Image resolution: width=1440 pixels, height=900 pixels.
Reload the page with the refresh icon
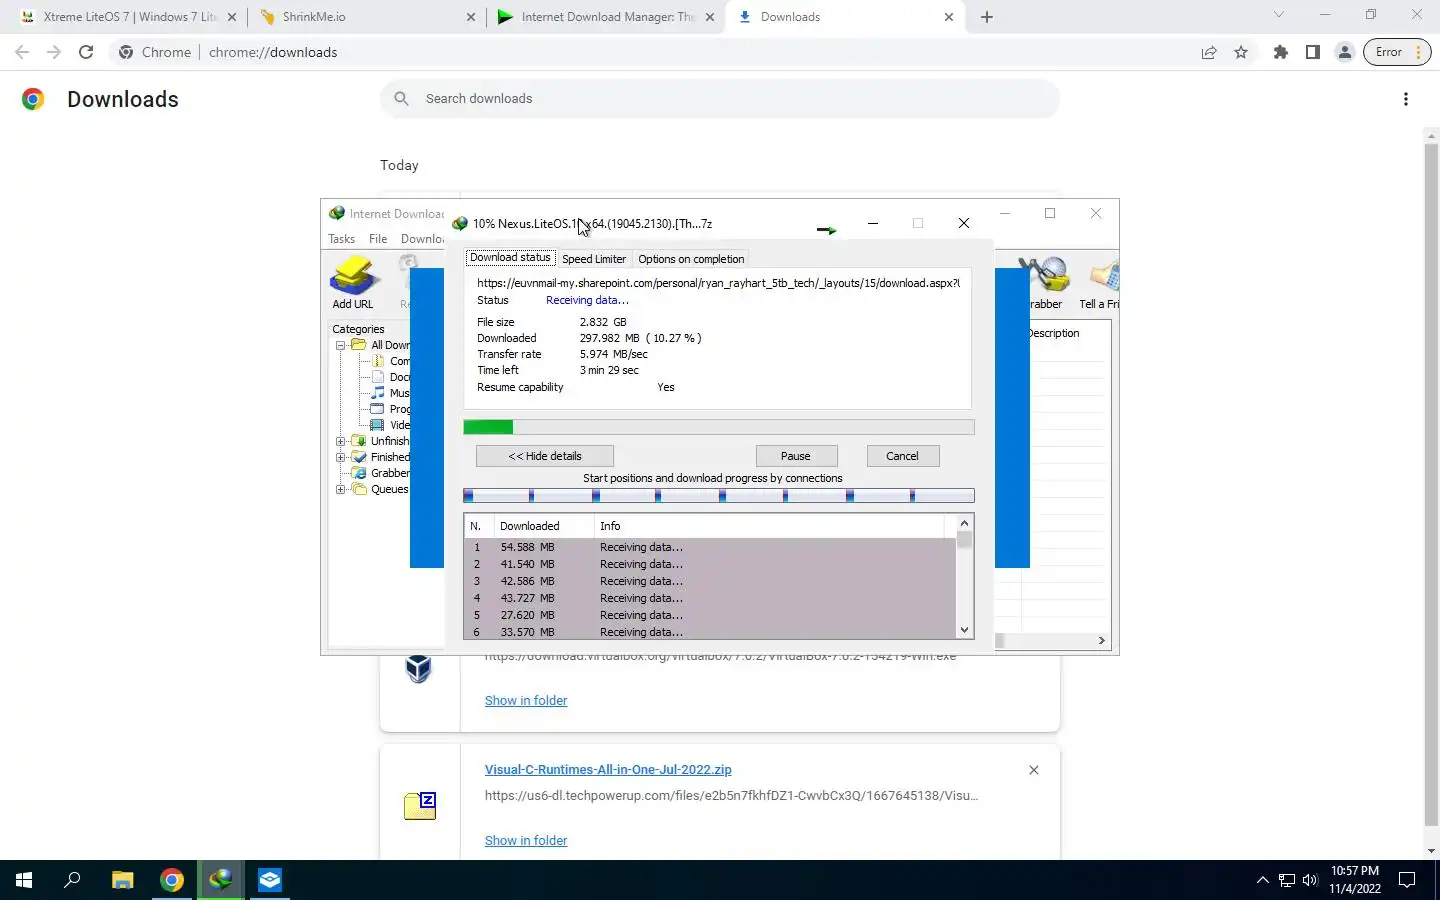(86, 52)
